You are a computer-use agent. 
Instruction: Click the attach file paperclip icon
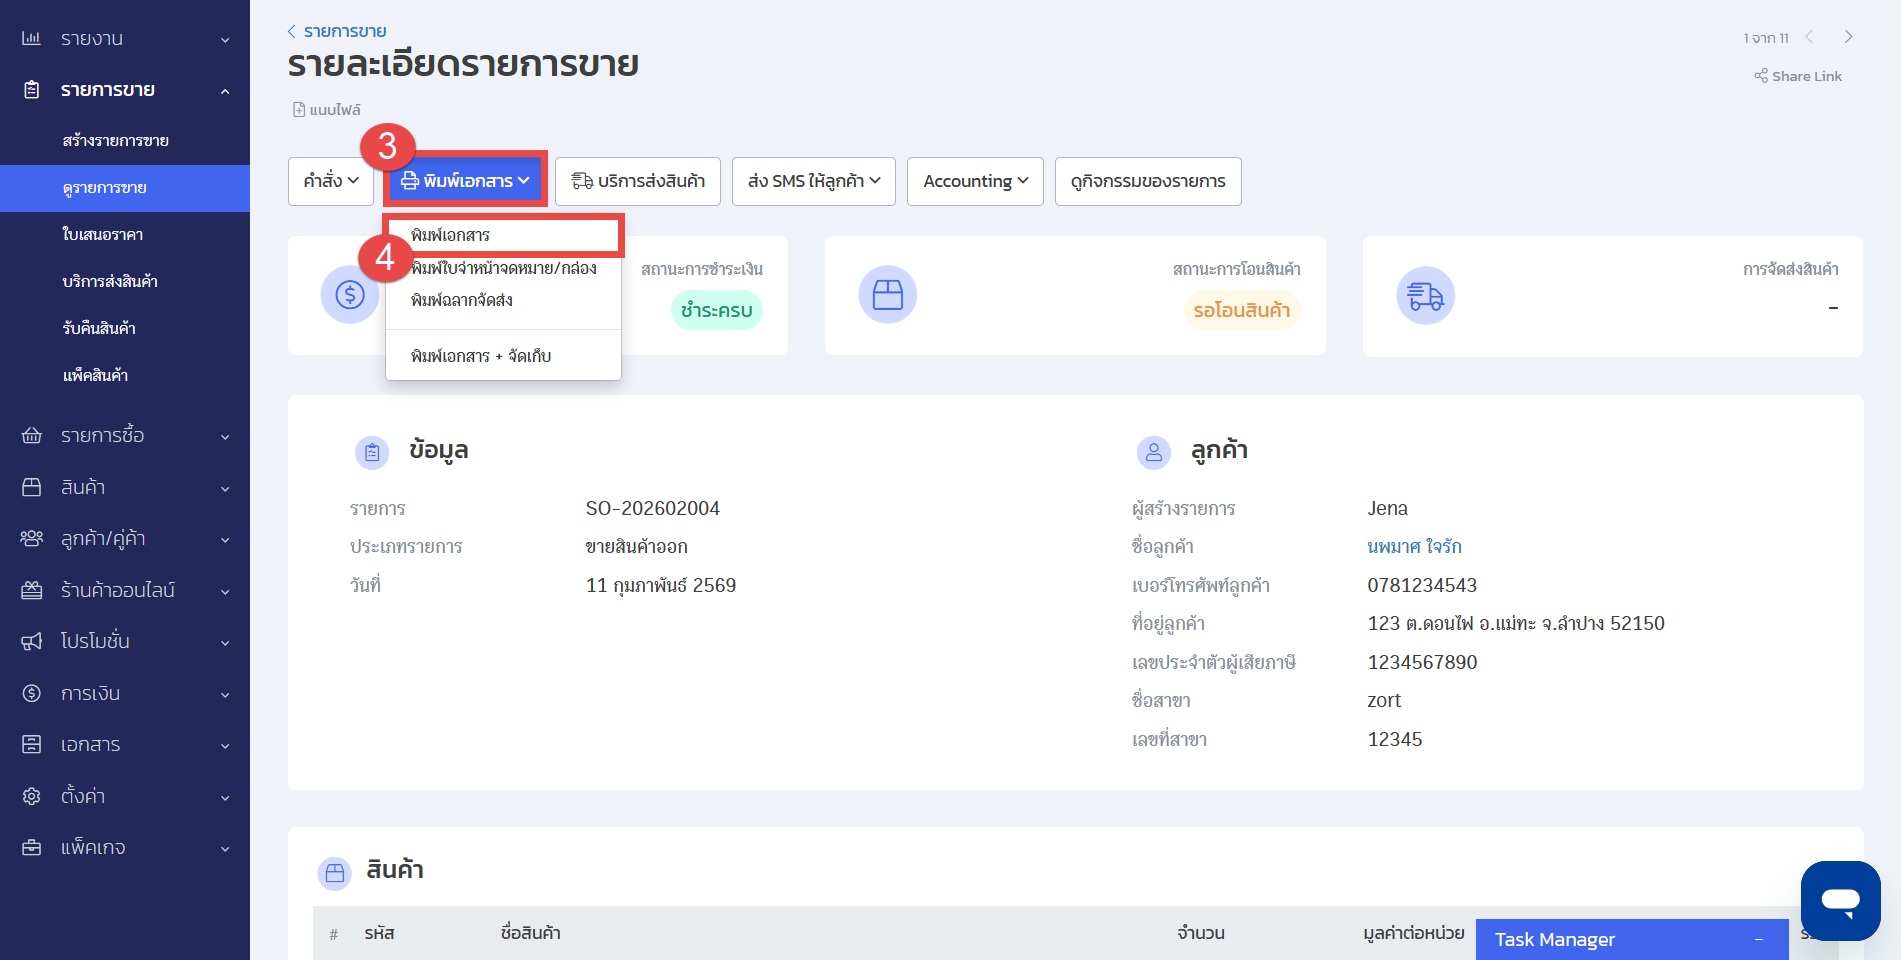[x=299, y=110]
